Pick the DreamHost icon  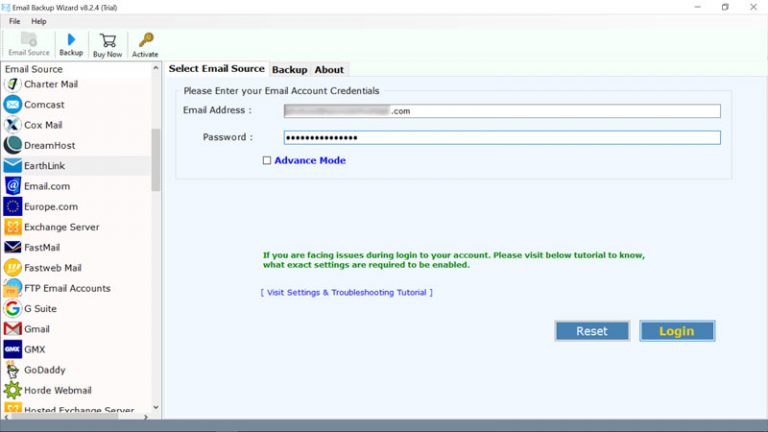click(12, 145)
